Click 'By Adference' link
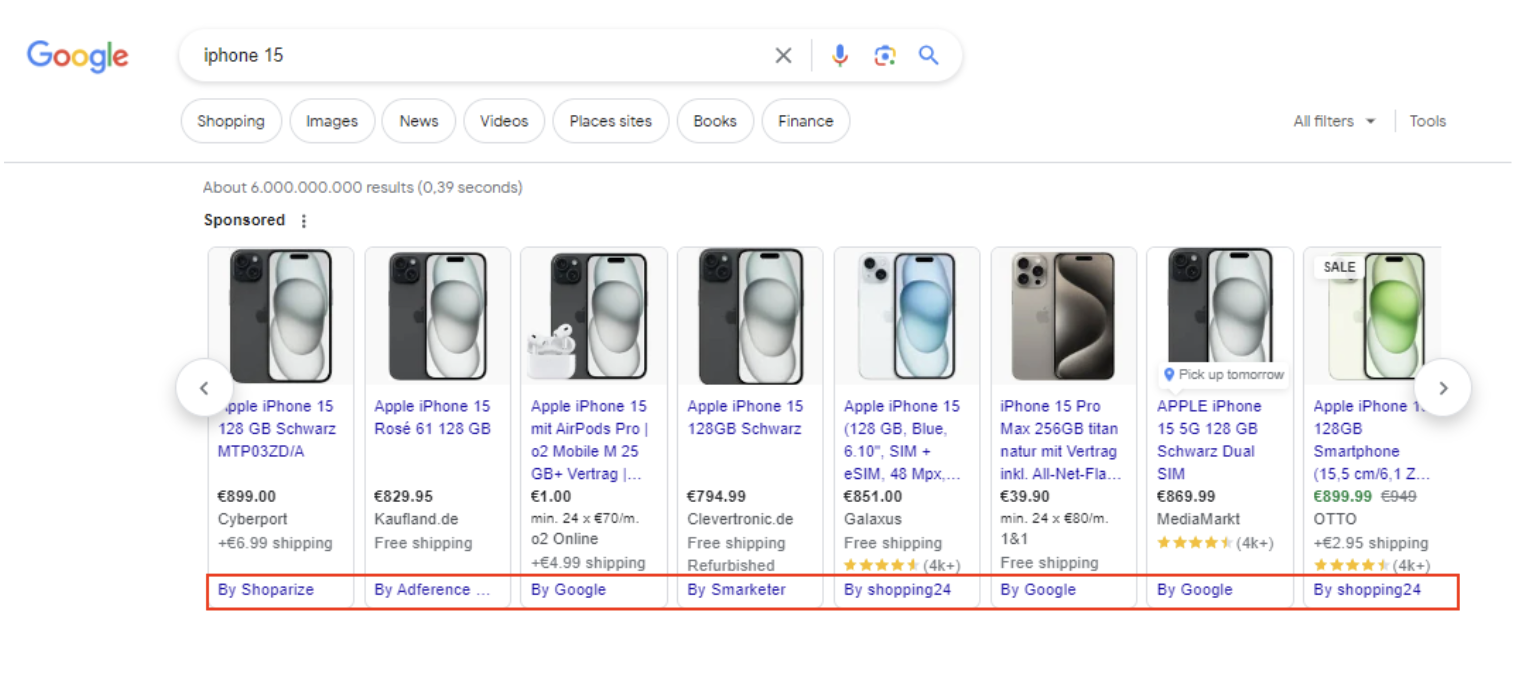Viewport: 1524px width, 676px height. pos(433,590)
